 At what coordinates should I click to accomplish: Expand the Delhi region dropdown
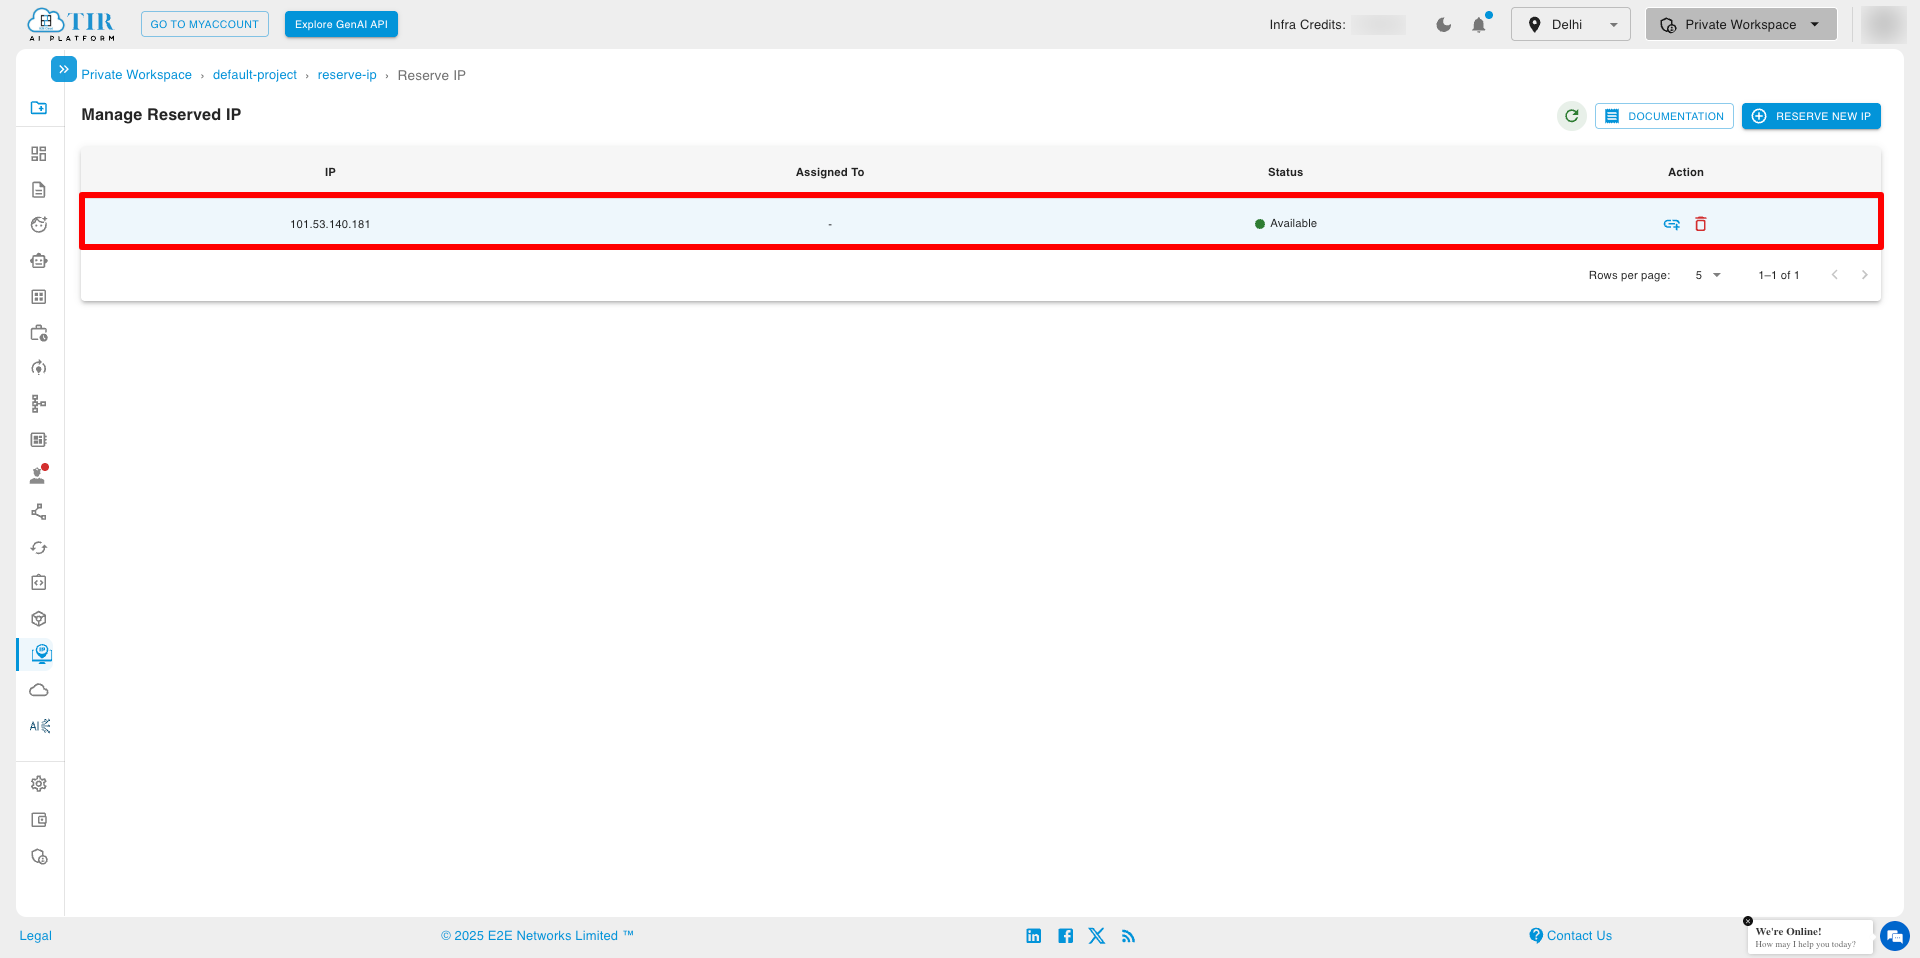tap(1570, 24)
